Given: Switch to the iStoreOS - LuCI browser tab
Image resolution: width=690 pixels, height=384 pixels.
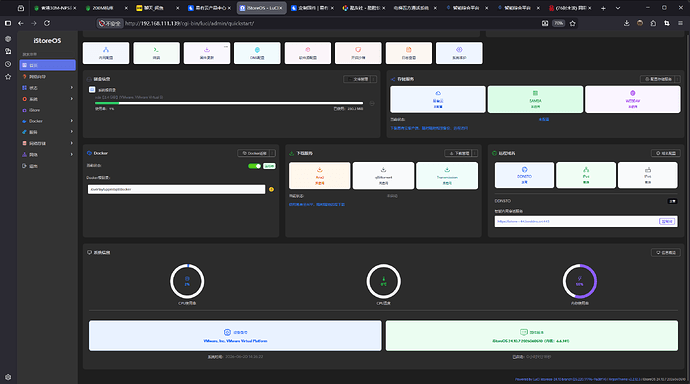Looking at the screenshot, I should [261, 8].
